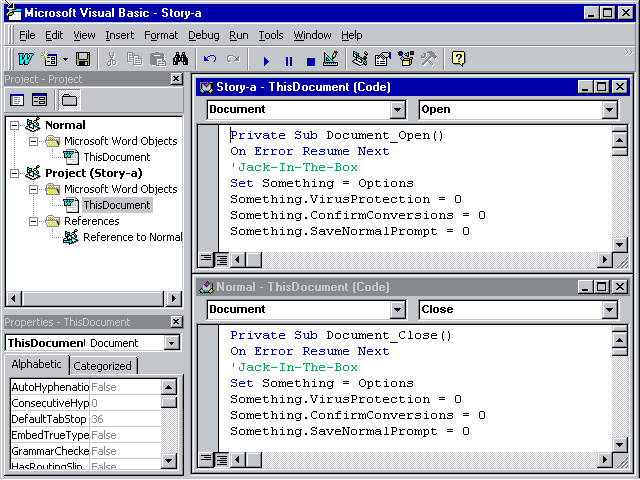
Task: Open the Debug menu
Action: point(204,36)
